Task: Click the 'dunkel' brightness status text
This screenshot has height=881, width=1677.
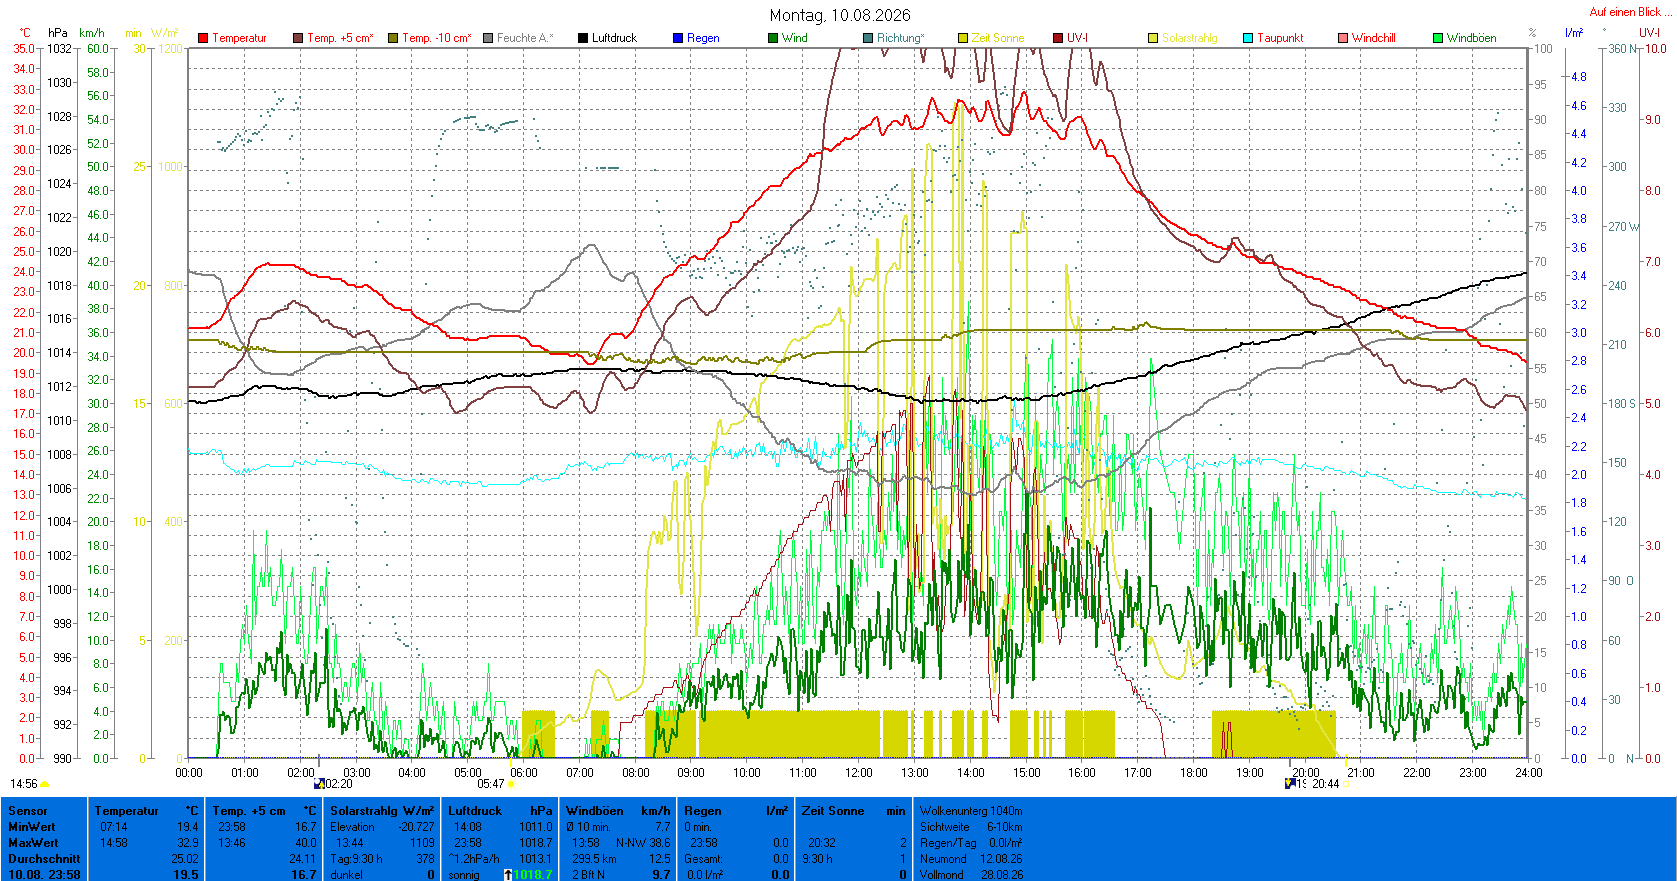Action: [347, 875]
